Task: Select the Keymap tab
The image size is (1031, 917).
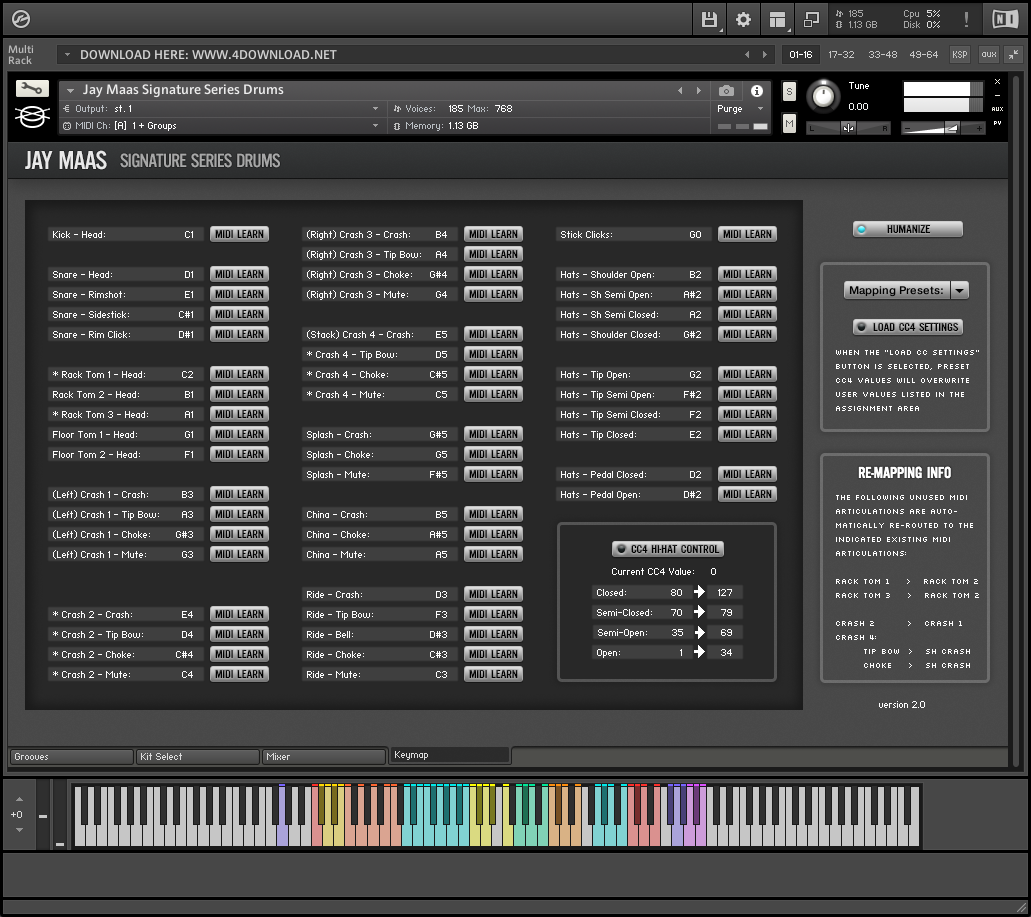Action: tap(450, 755)
